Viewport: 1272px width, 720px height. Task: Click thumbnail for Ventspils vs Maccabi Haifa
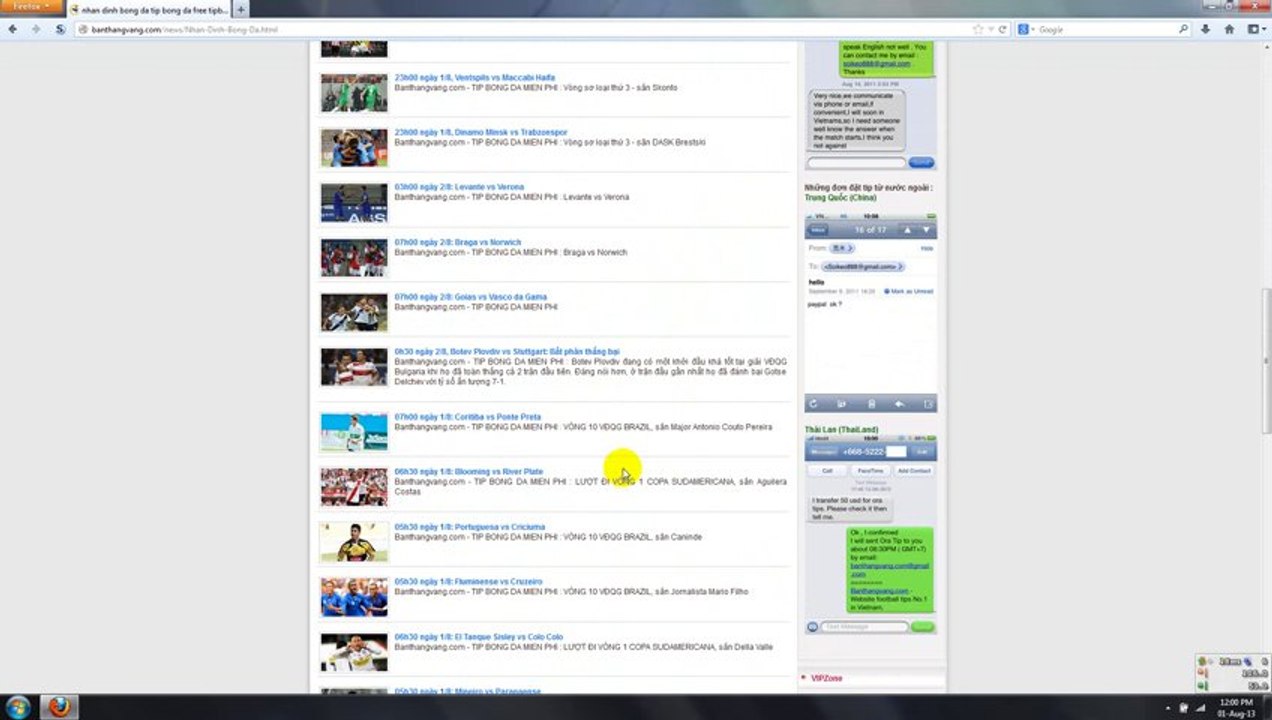tap(354, 92)
